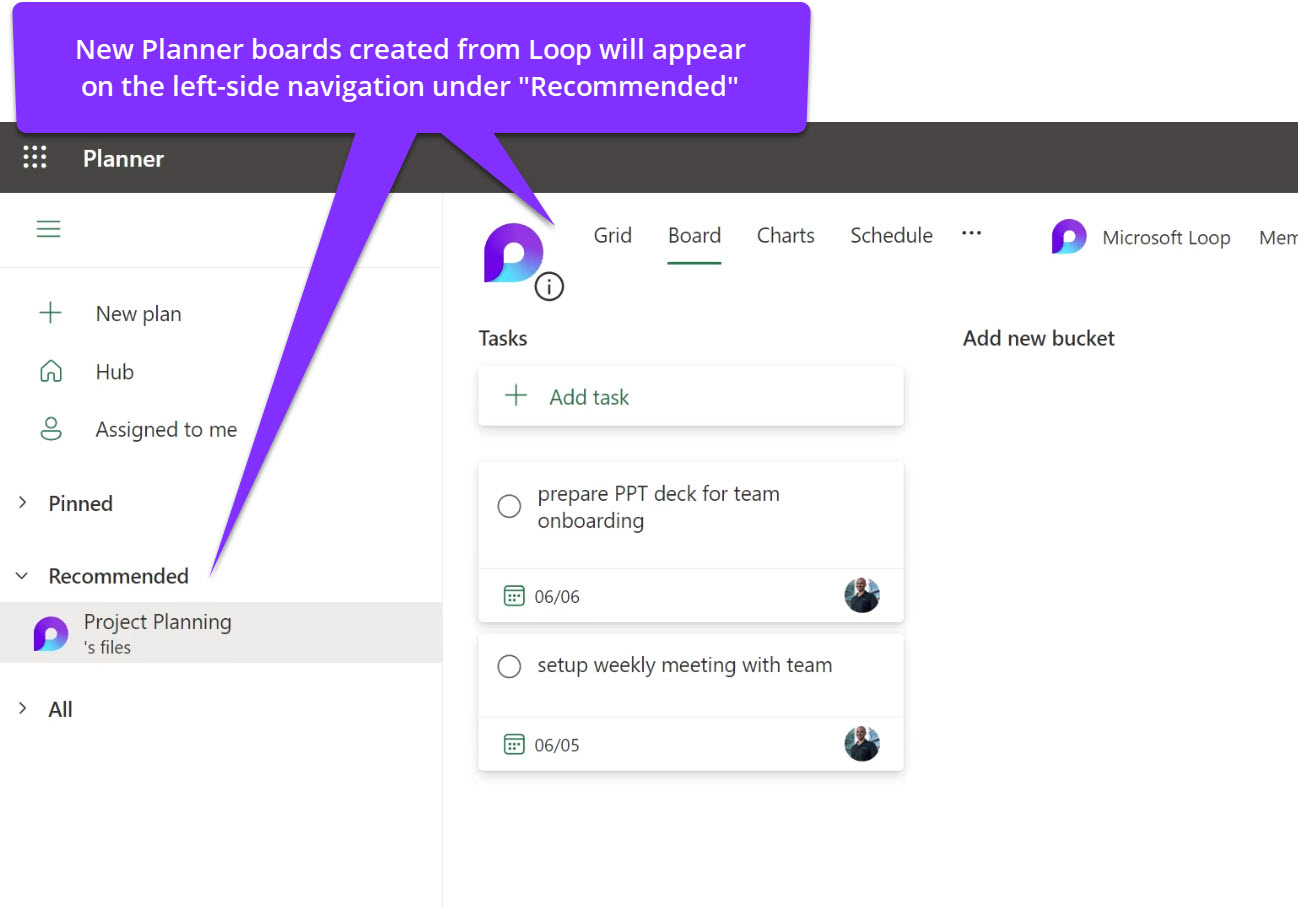The image size is (1298, 907).
Task: Click the Add task button
Action: pyautogui.click(x=691, y=396)
